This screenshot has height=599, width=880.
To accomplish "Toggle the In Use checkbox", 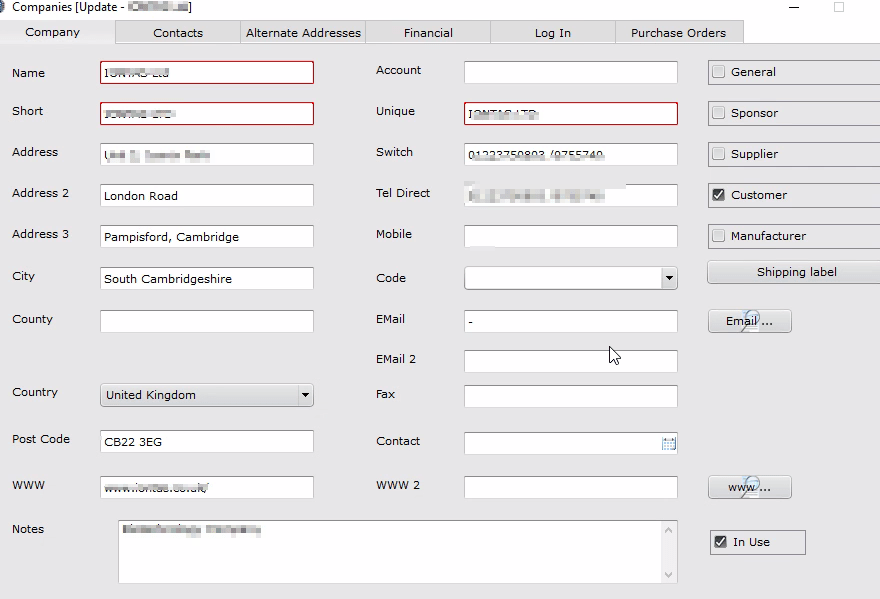I will 720,542.
